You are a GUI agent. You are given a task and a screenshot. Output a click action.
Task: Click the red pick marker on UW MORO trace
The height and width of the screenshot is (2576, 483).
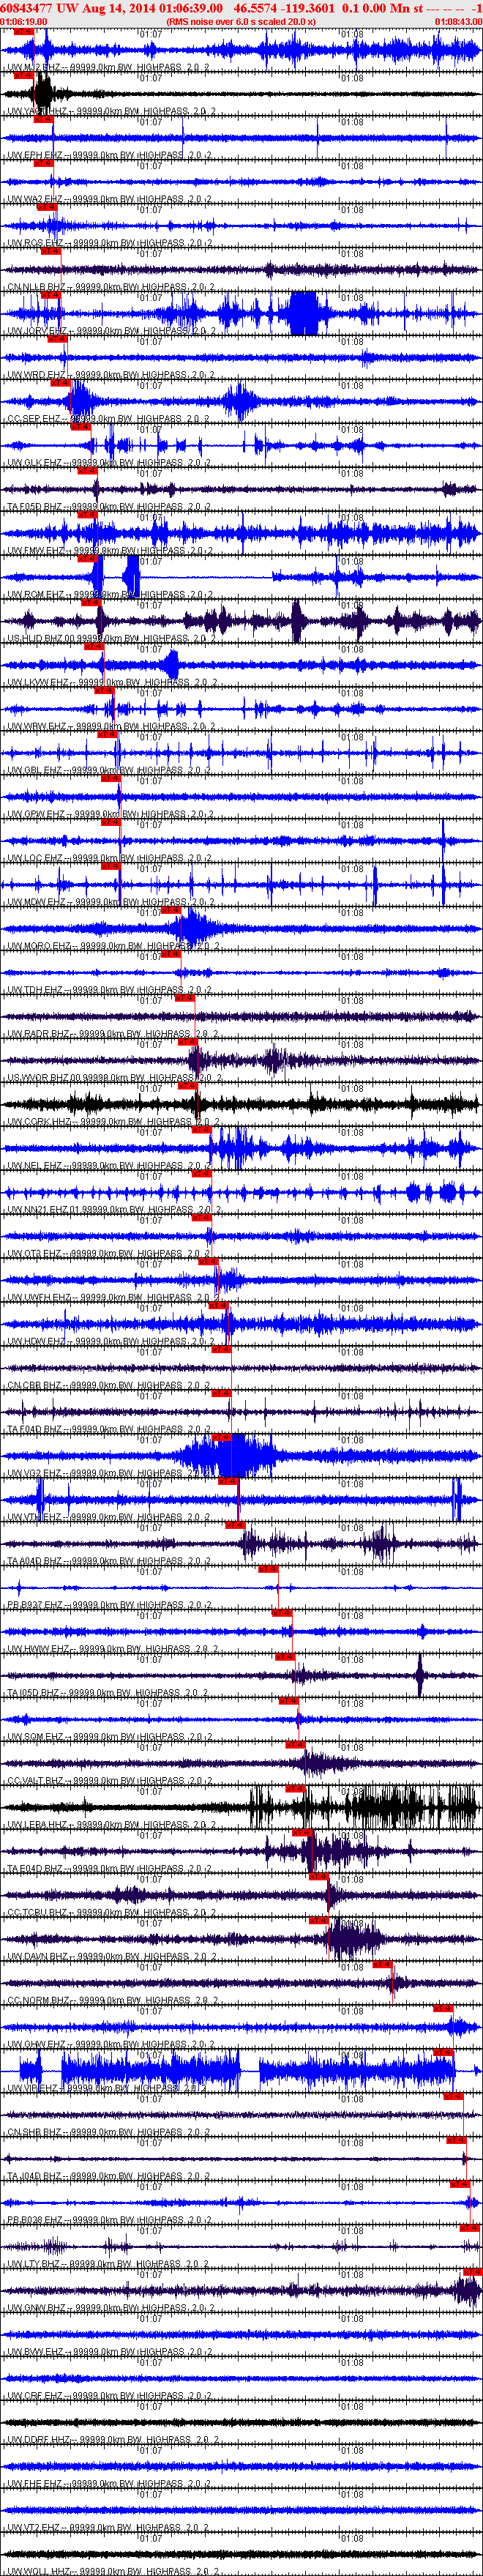click(x=172, y=910)
